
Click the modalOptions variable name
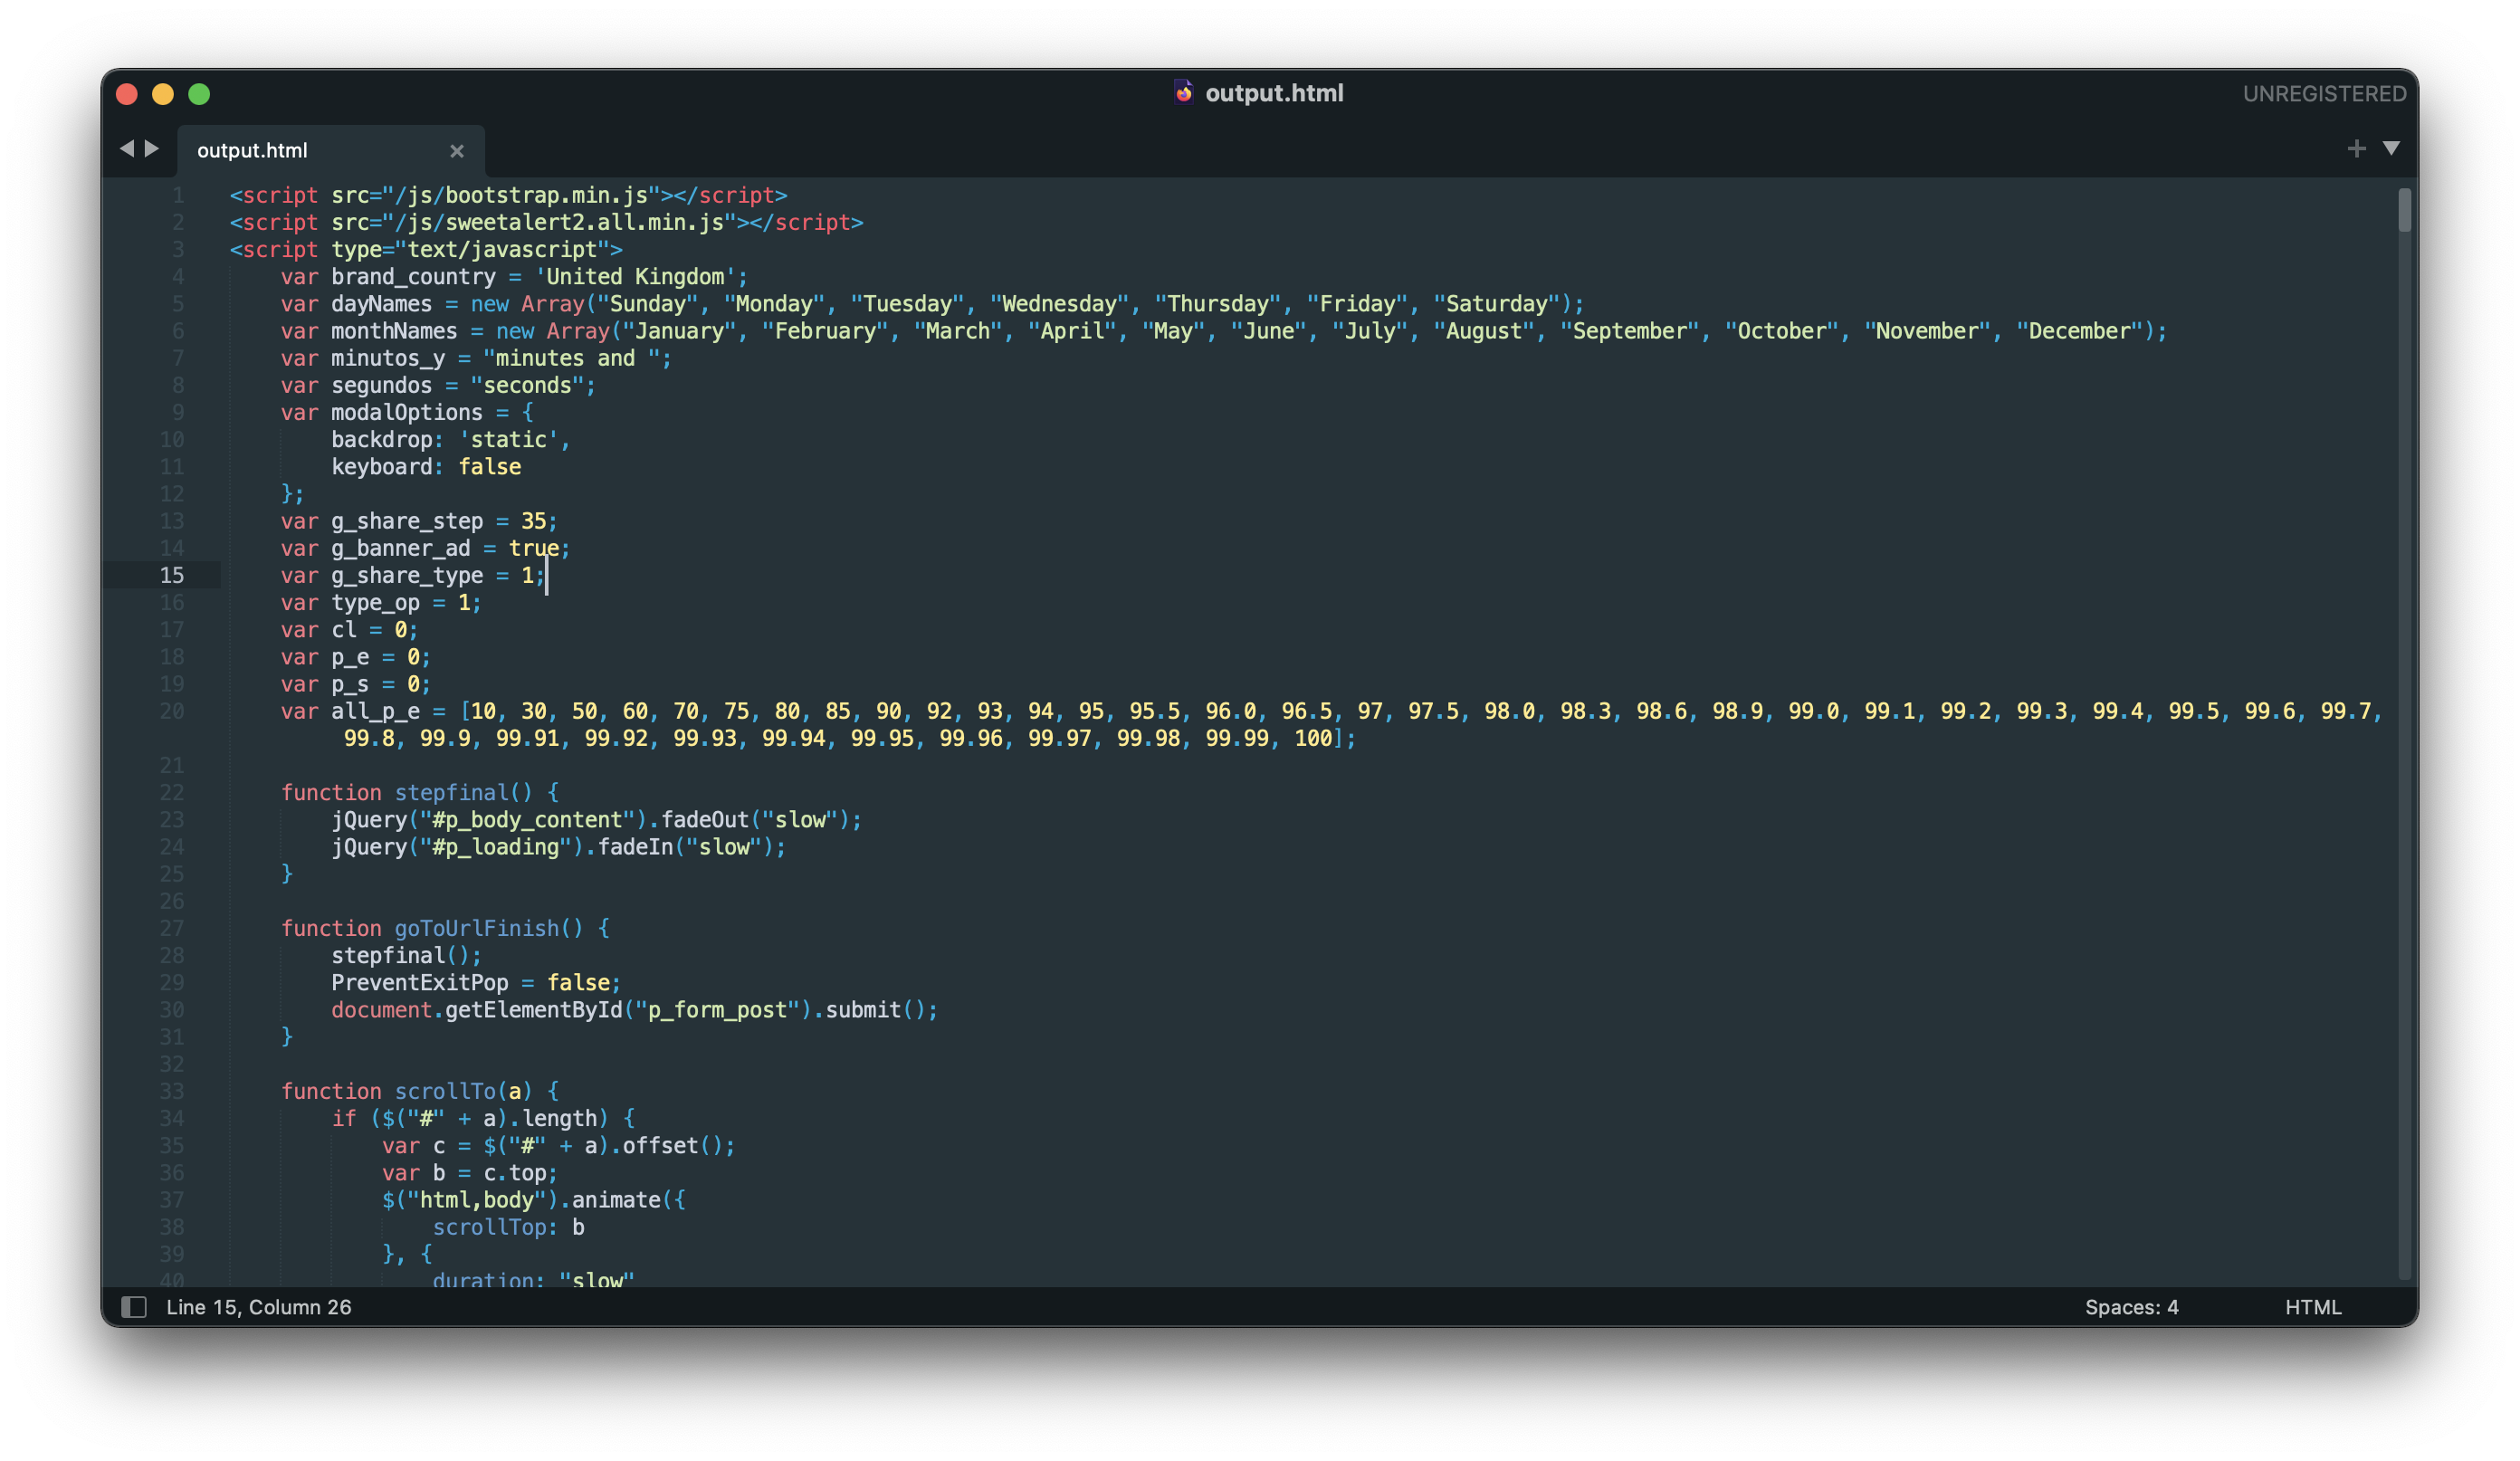click(407, 412)
